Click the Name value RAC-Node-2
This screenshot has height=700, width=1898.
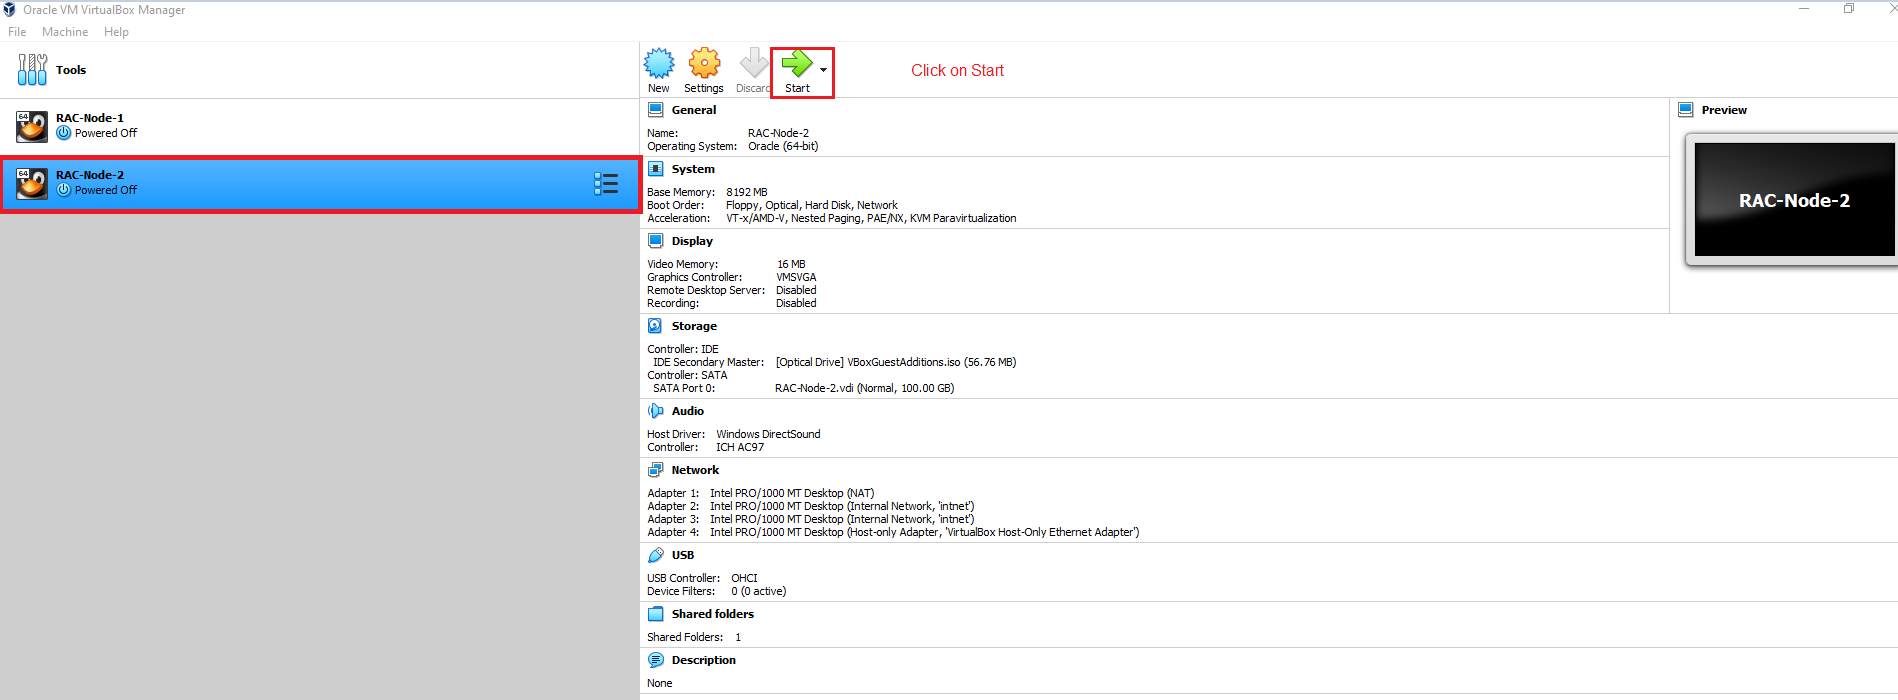[779, 133]
